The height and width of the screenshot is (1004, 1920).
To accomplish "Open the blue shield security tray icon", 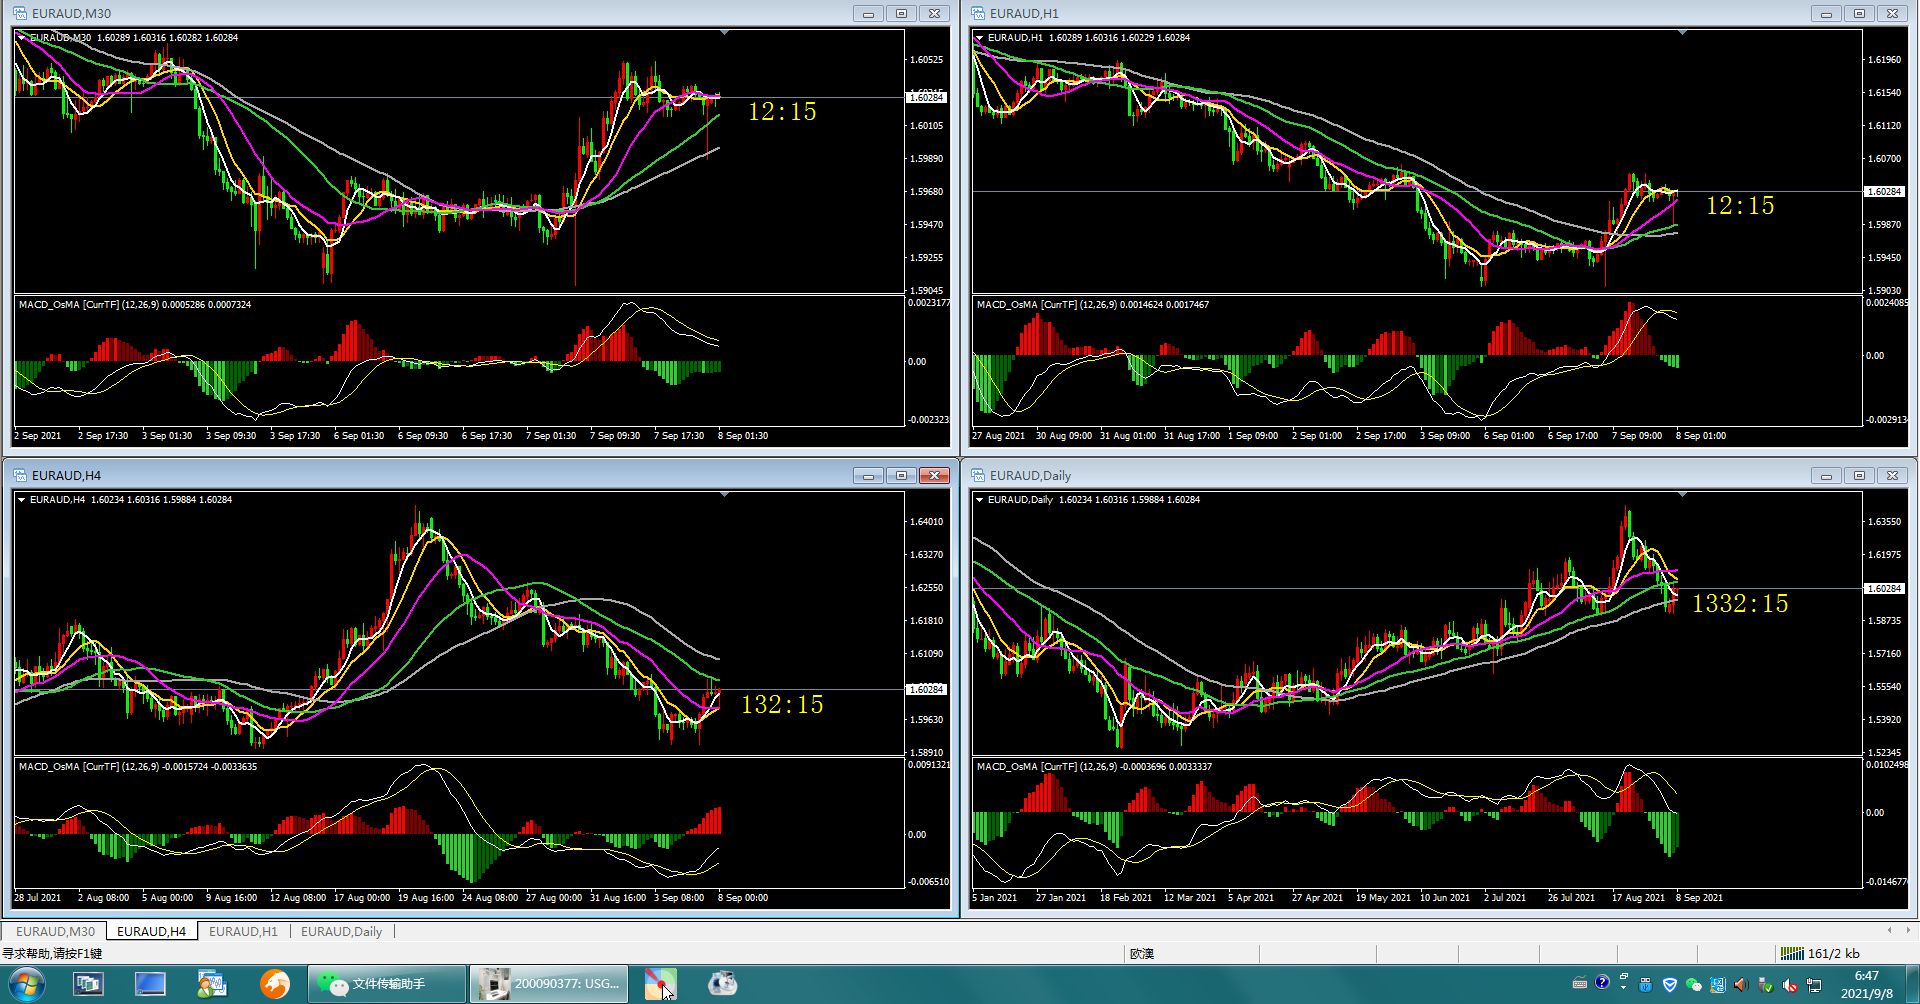I will pyautogui.click(x=1669, y=985).
